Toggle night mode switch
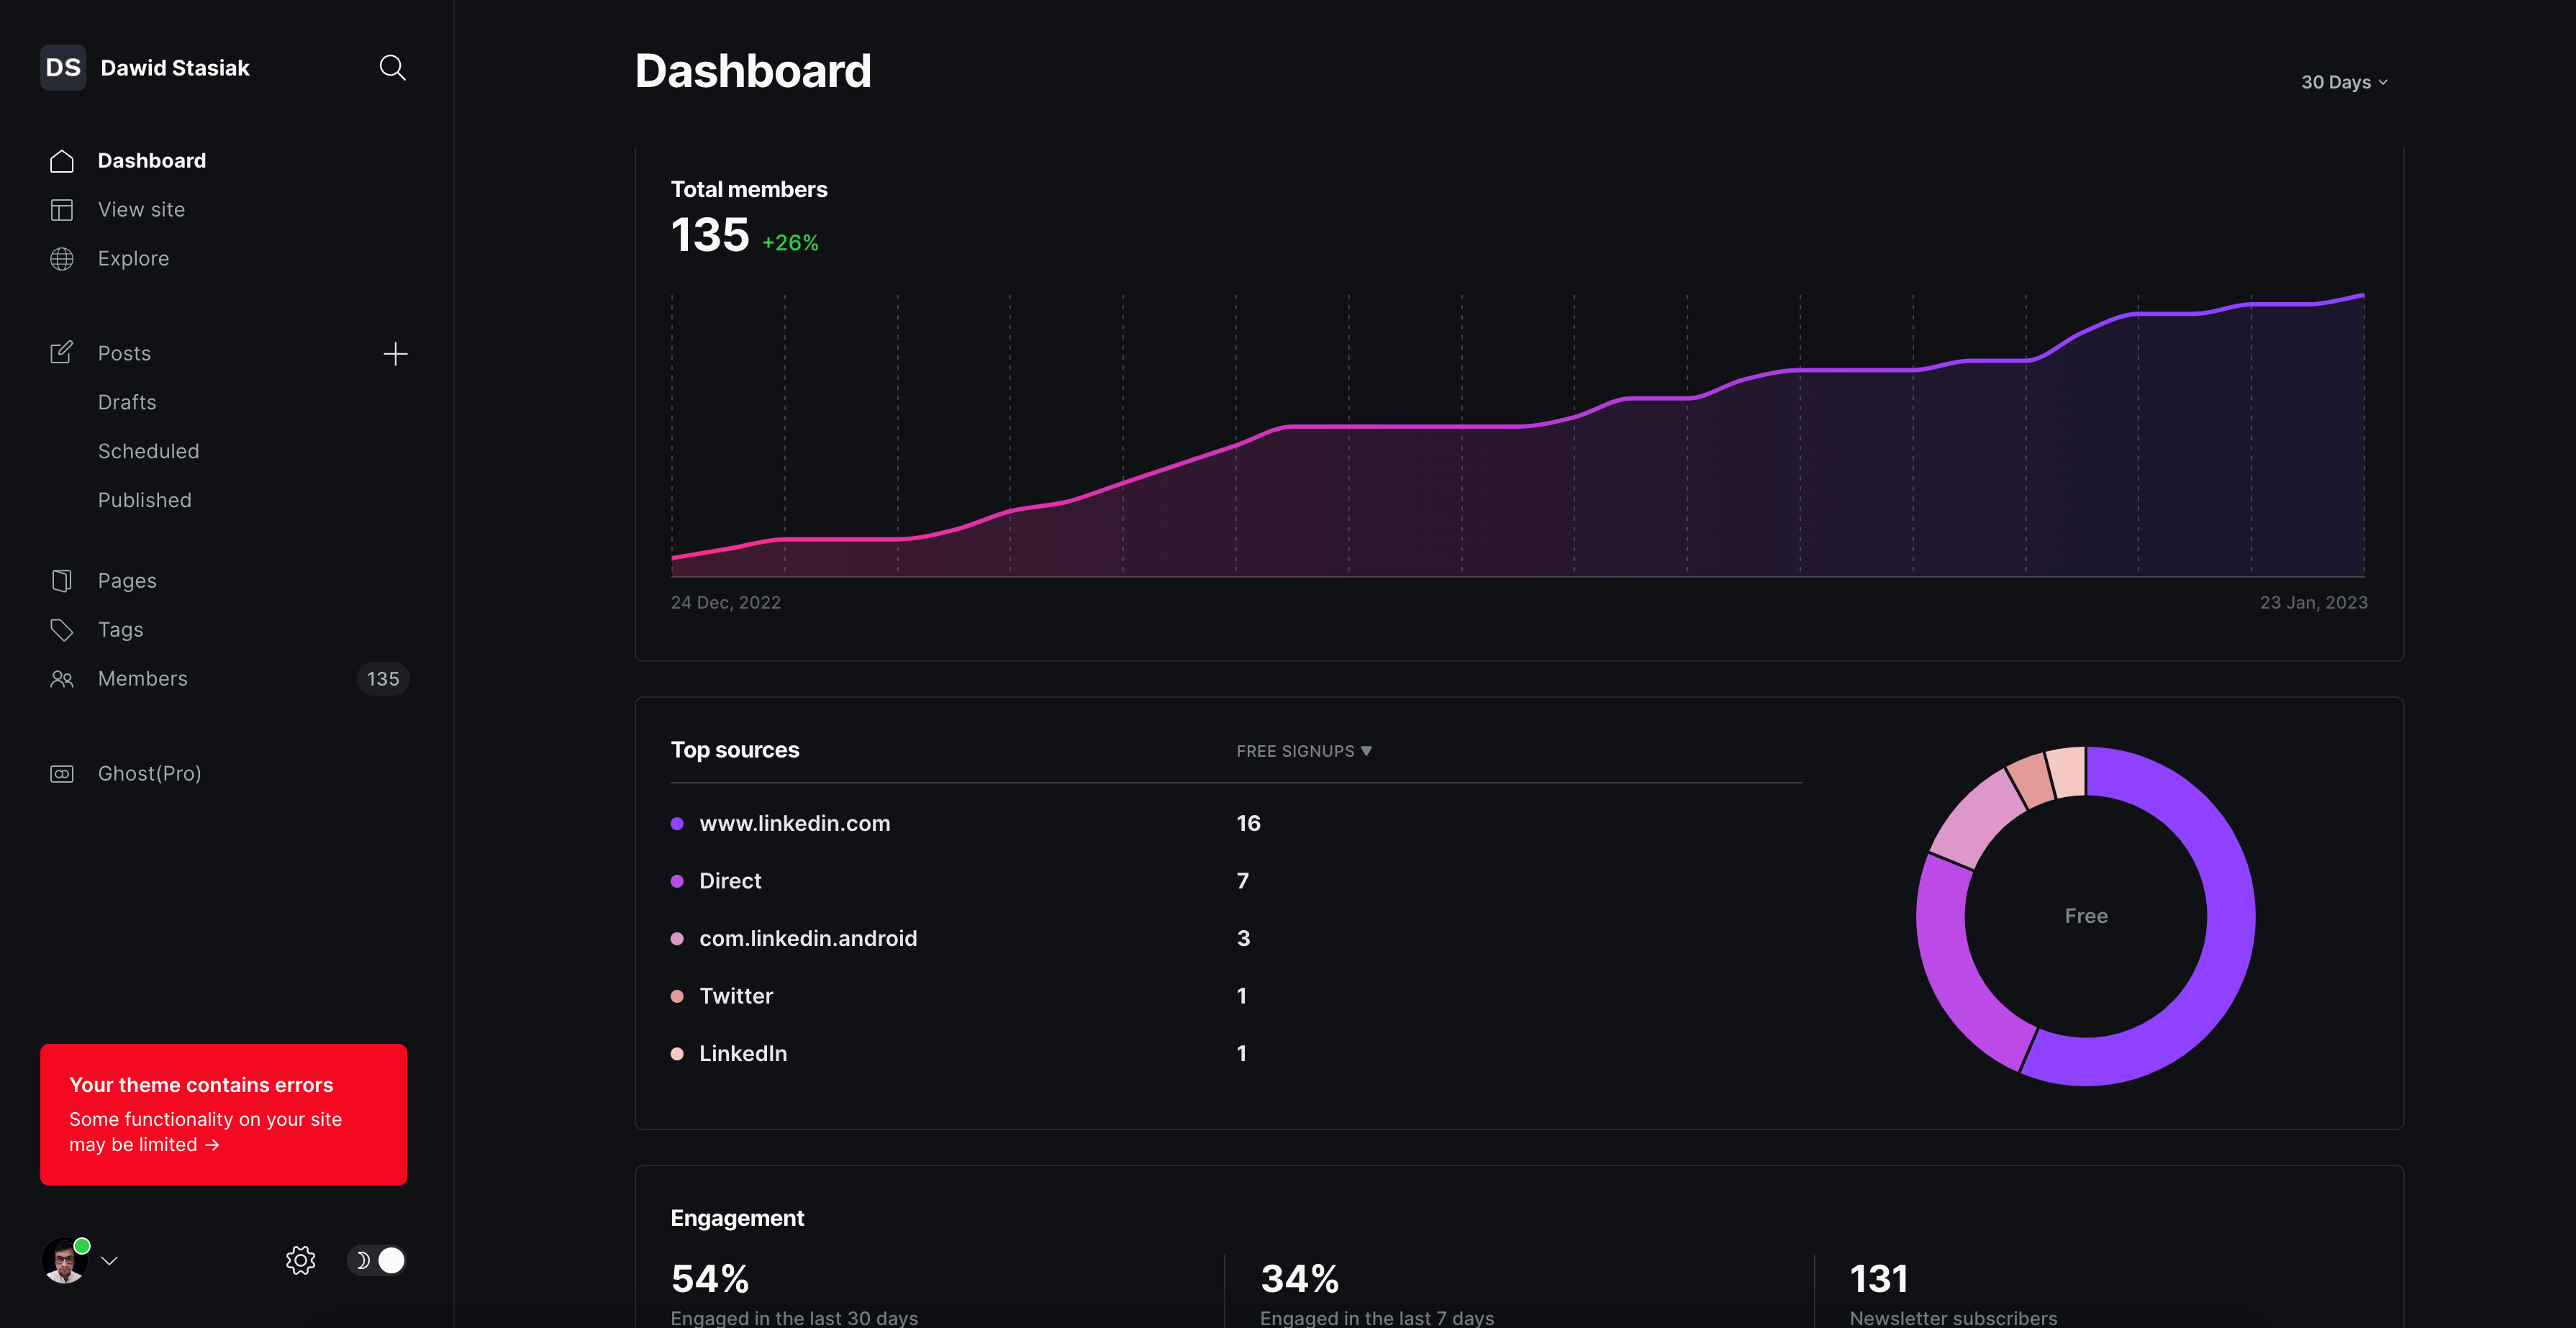 click(377, 1260)
